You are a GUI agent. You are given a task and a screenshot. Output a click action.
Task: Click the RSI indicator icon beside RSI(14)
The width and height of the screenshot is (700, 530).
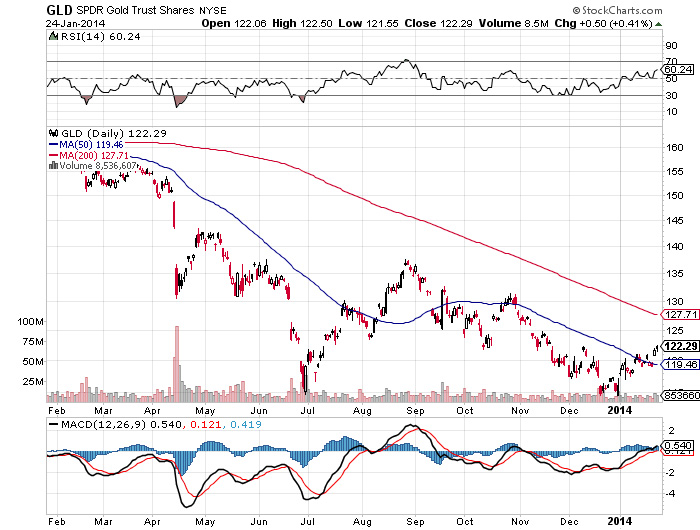pos(53,36)
